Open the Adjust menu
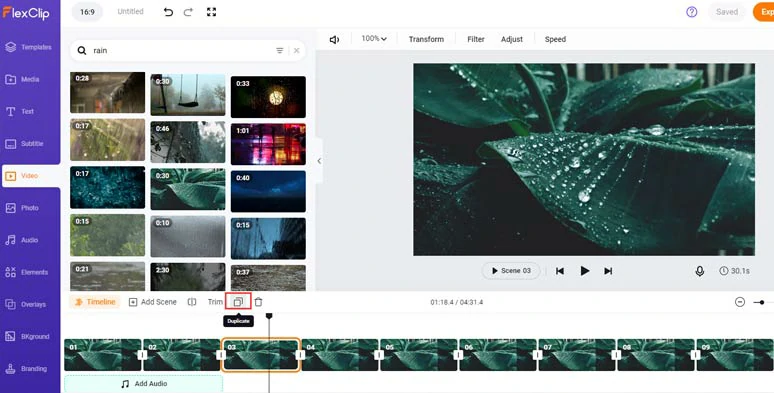Viewport: 774px width, 393px height. pyautogui.click(x=511, y=39)
